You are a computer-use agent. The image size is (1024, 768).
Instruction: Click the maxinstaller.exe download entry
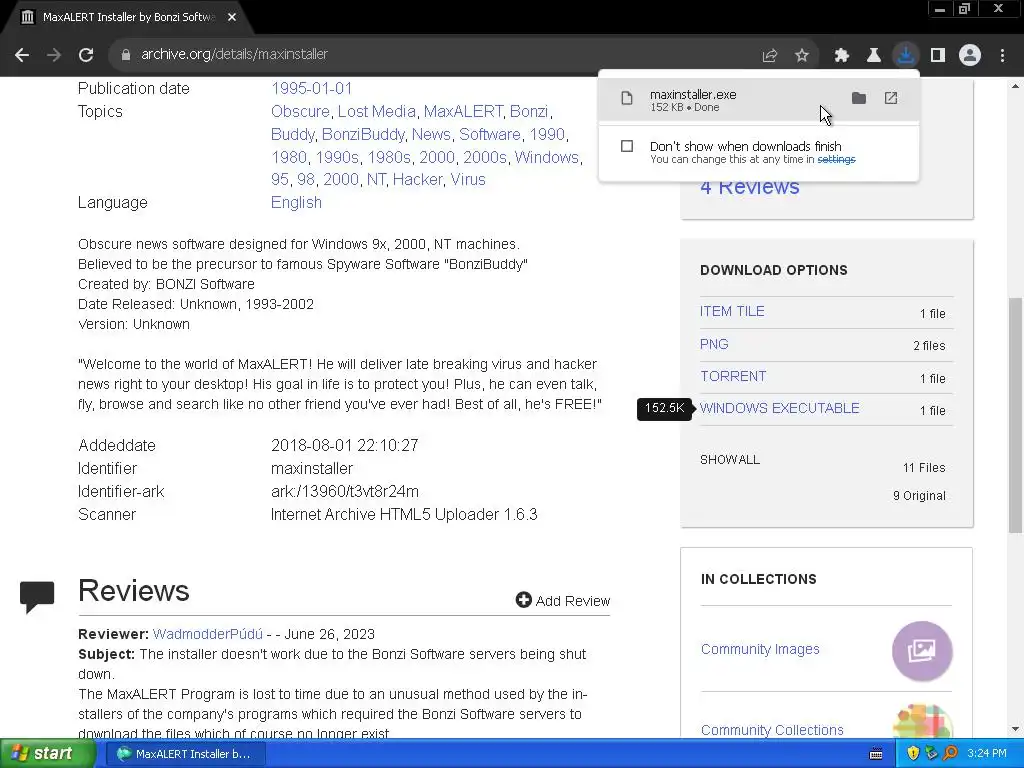point(758,100)
